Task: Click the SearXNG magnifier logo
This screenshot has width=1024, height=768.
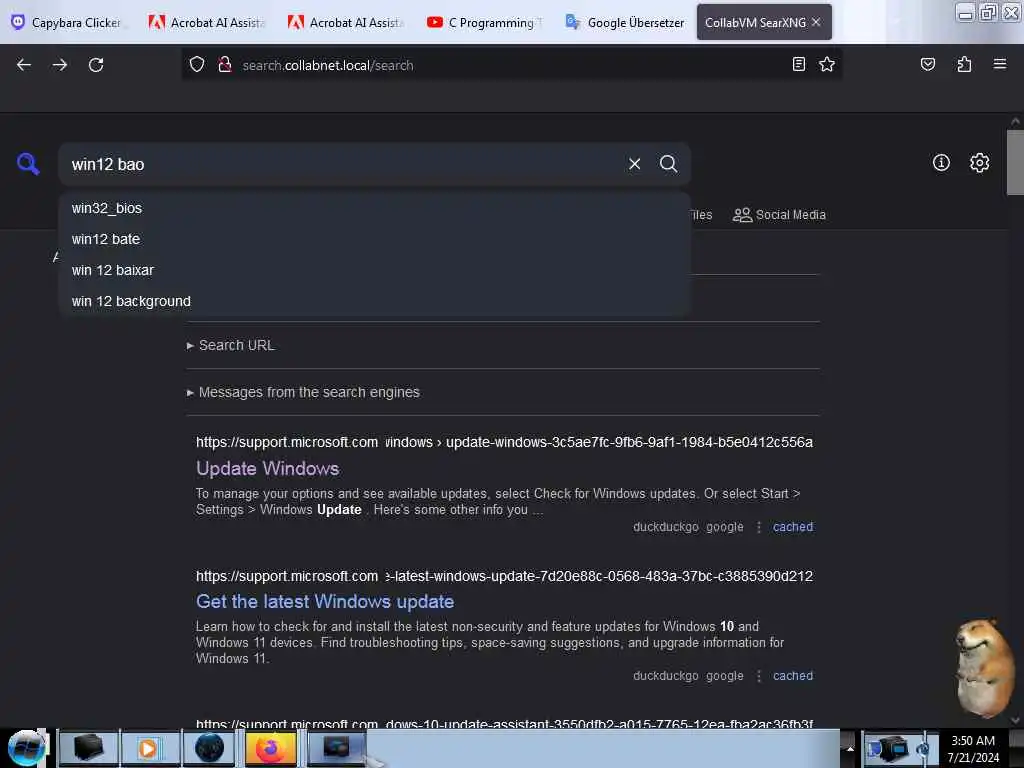Action: [x=28, y=163]
